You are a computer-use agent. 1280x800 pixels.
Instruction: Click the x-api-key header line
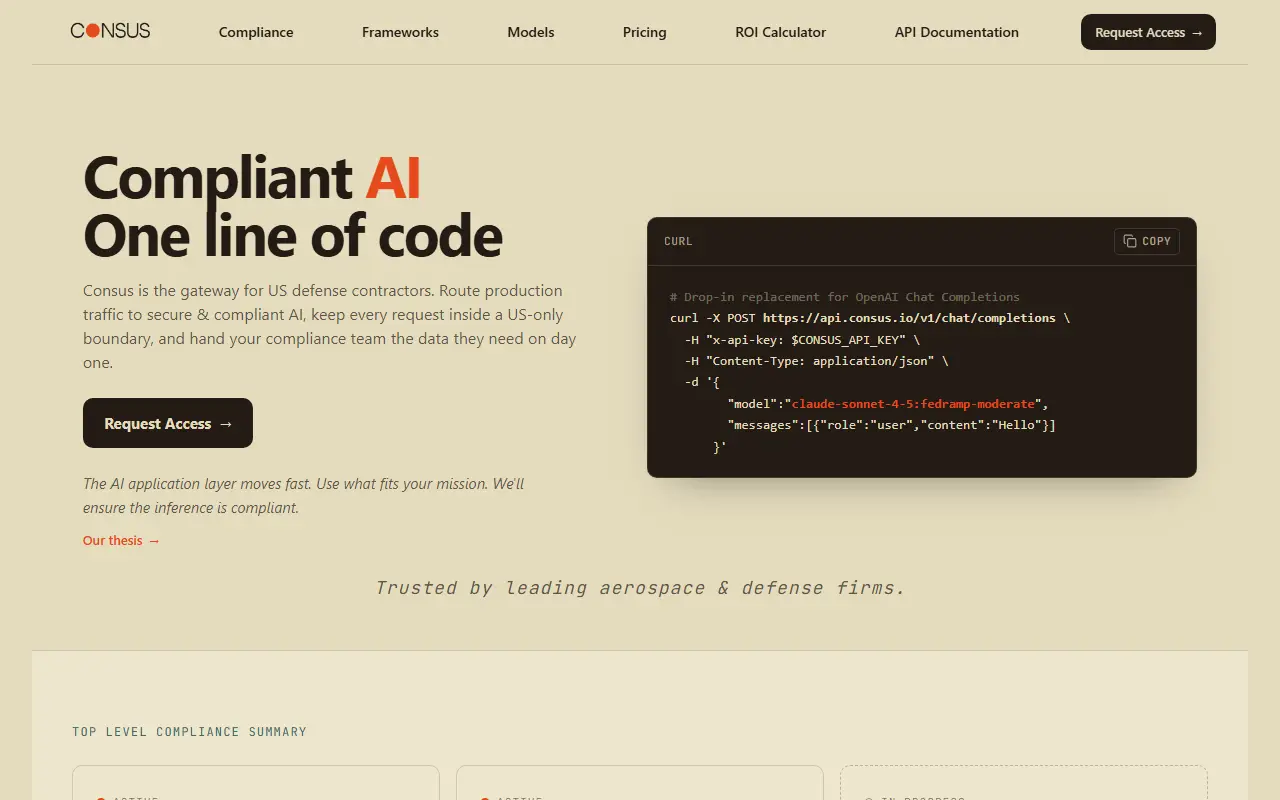point(802,339)
